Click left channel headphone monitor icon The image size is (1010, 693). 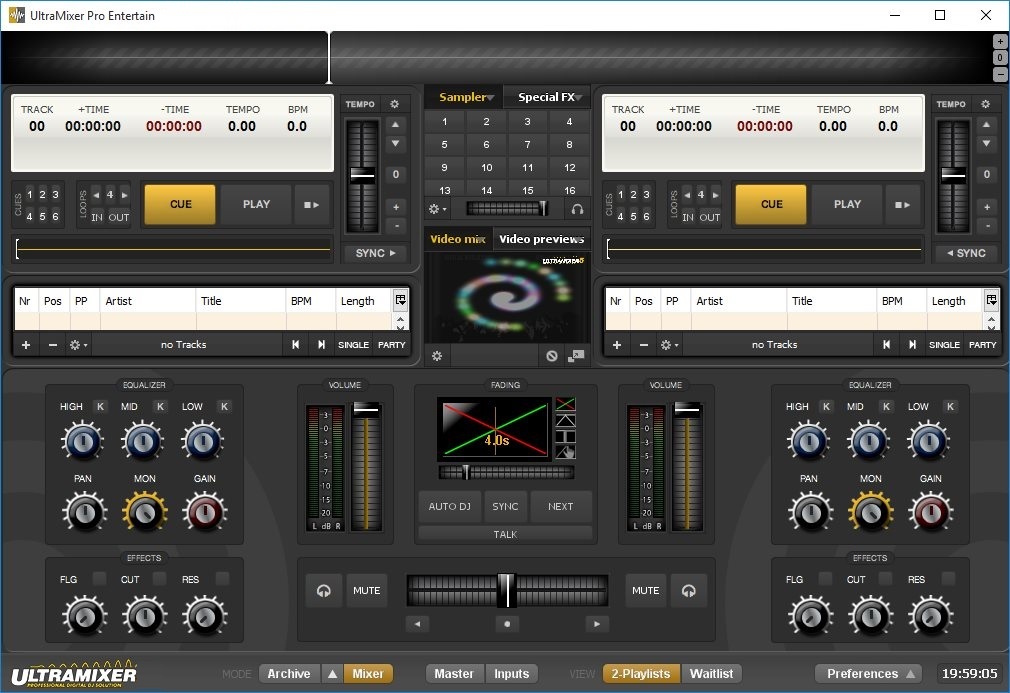(324, 591)
